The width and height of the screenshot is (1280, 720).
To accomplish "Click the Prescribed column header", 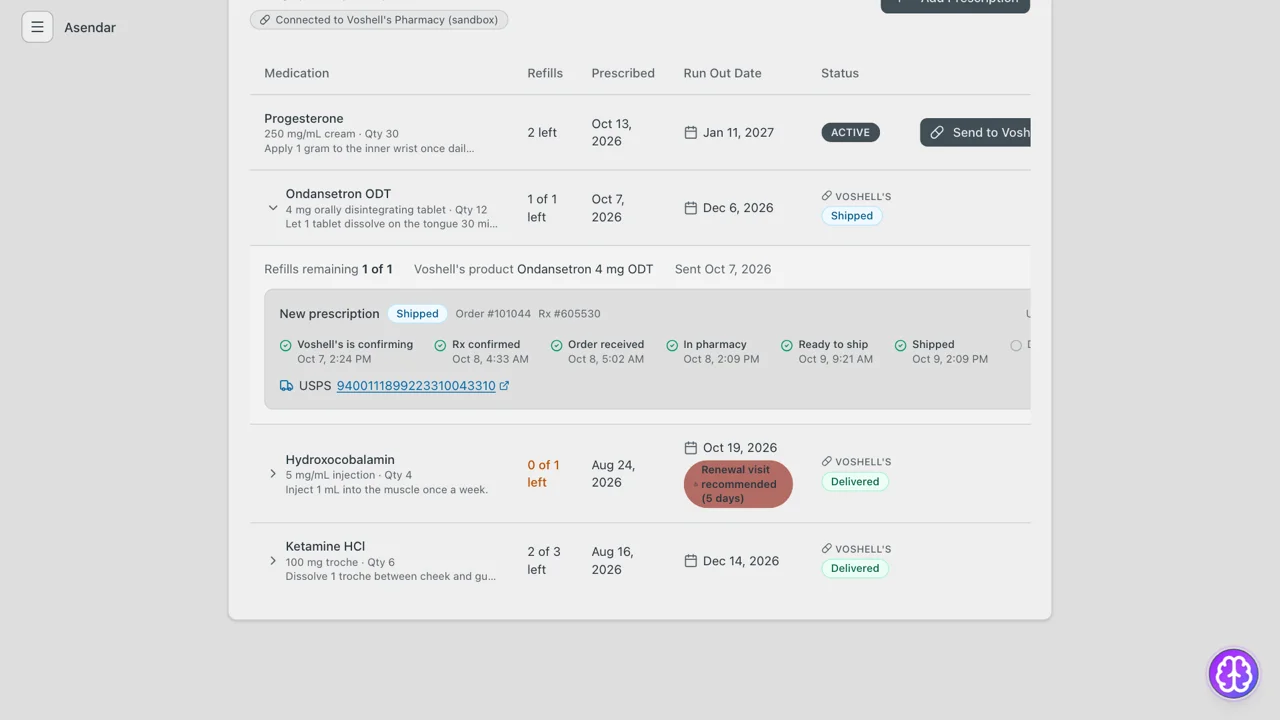I will (x=623, y=73).
